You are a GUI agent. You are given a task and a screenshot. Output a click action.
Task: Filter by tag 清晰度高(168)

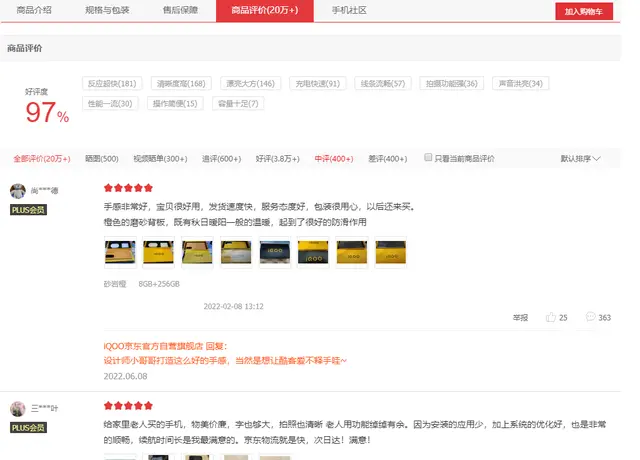(181, 83)
